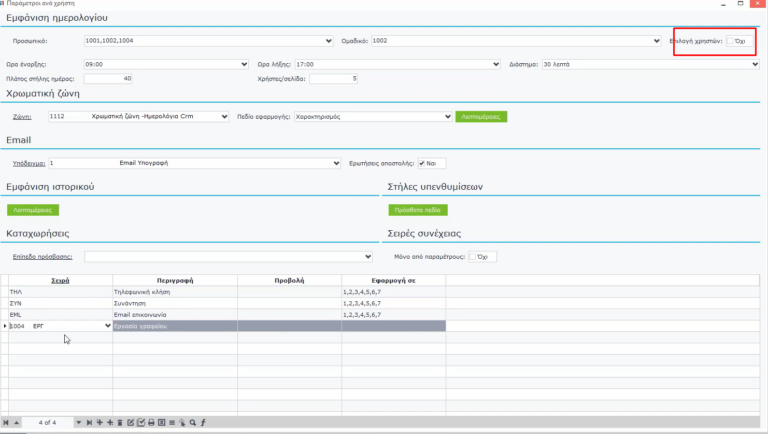Click Εφαρμογή σε value in EML row
This screenshot has width=768, height=434.
[x=393, y=314]
